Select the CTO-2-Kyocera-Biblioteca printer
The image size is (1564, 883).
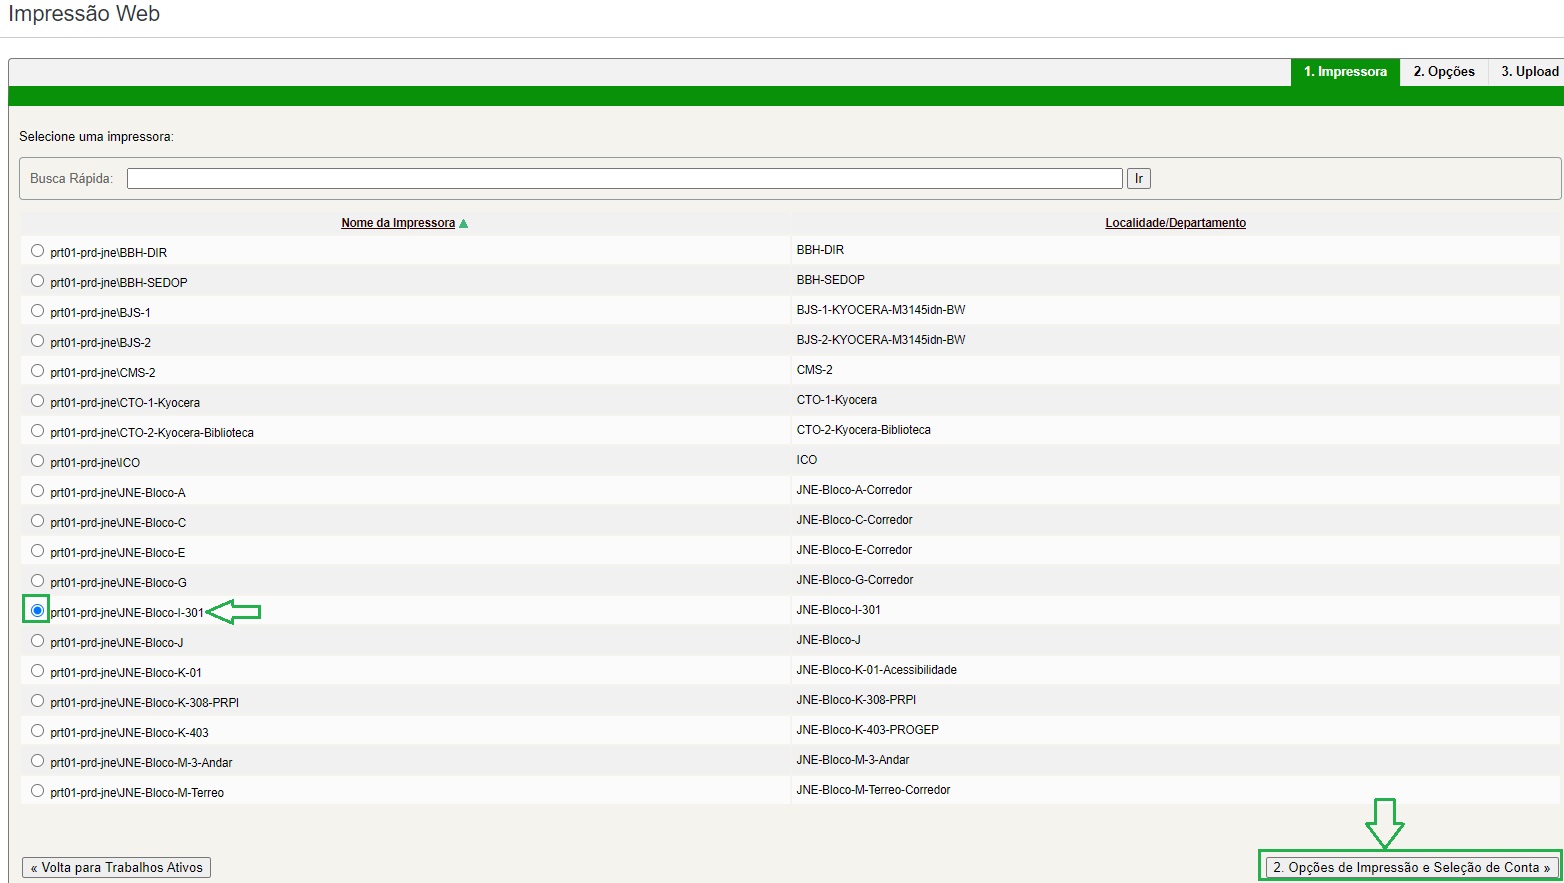37,431
